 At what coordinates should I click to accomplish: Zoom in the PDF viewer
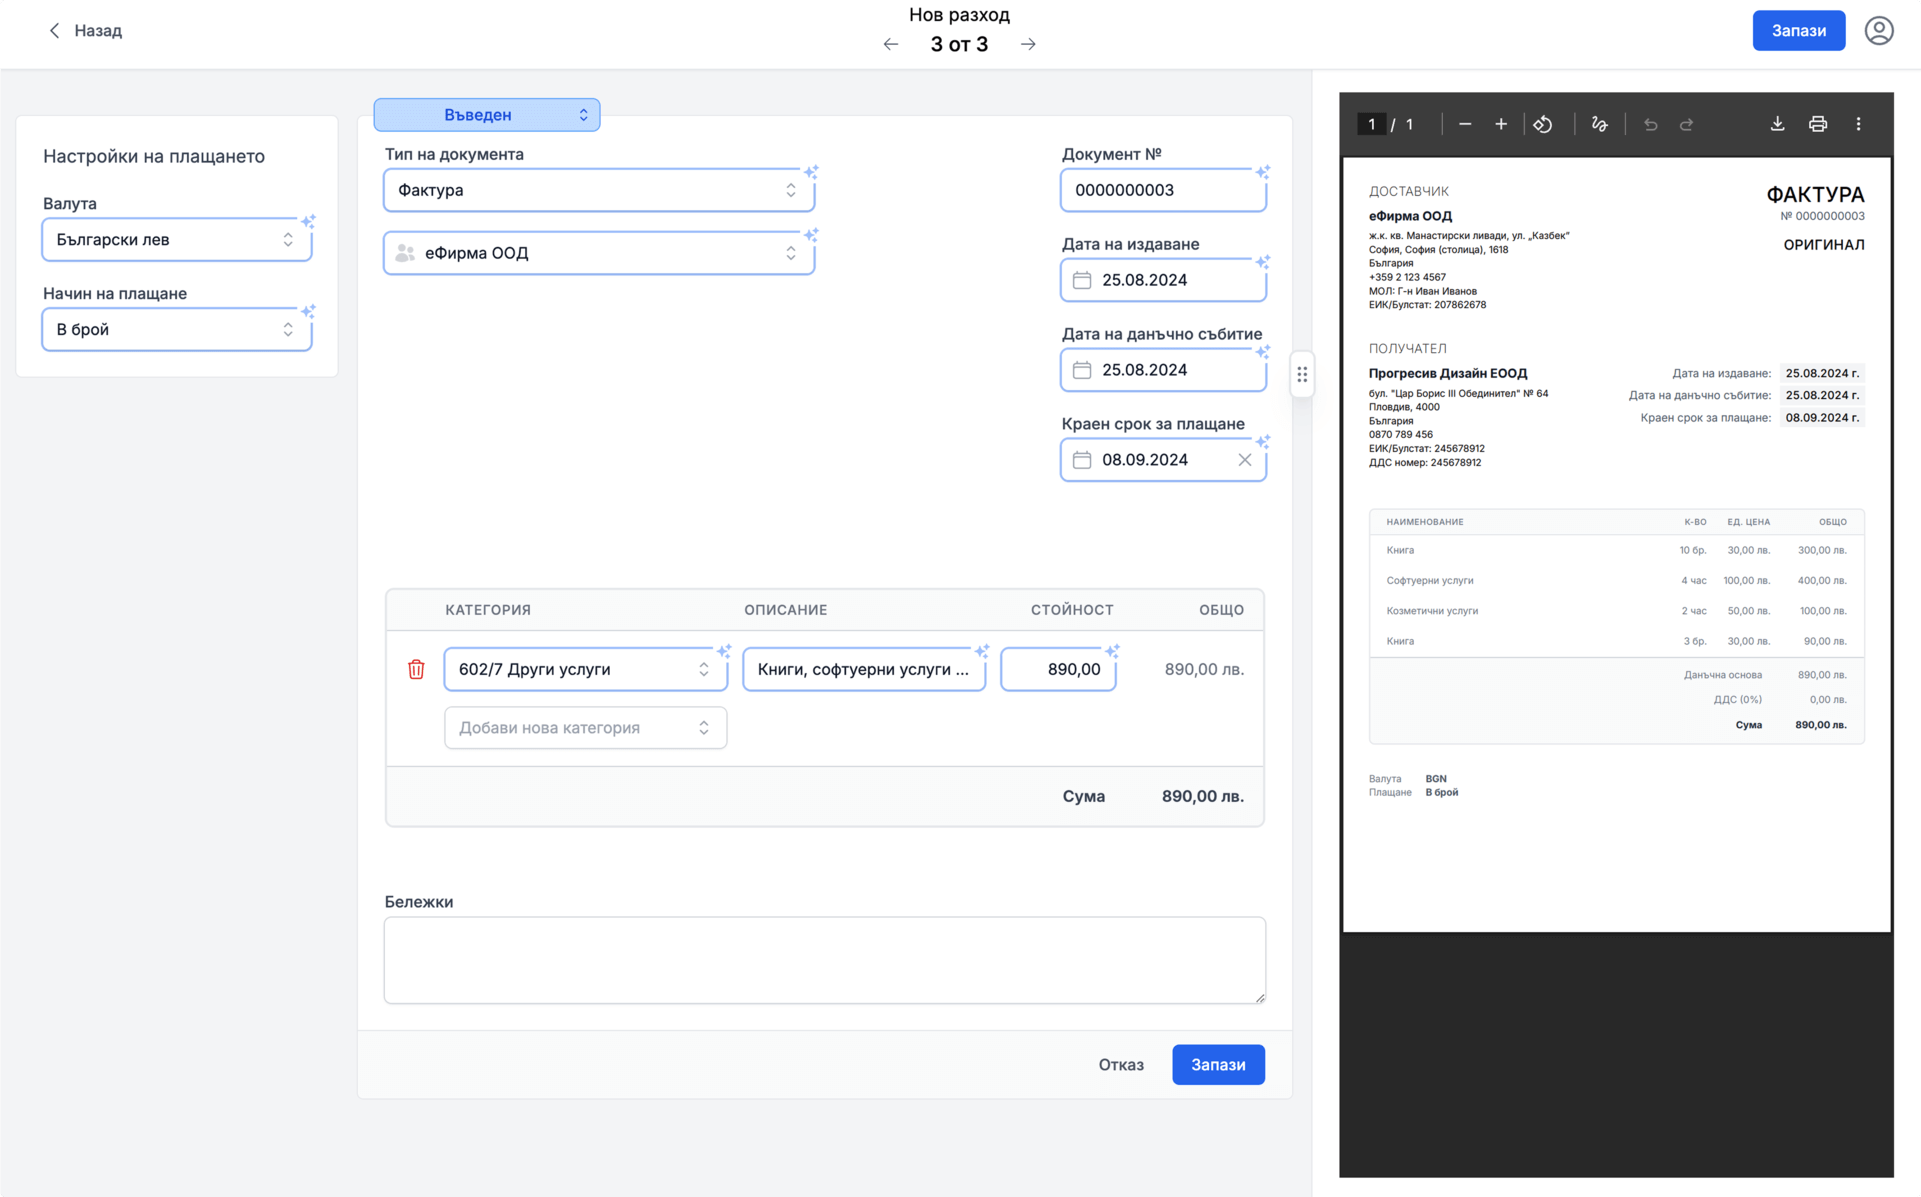point(1501,124)
